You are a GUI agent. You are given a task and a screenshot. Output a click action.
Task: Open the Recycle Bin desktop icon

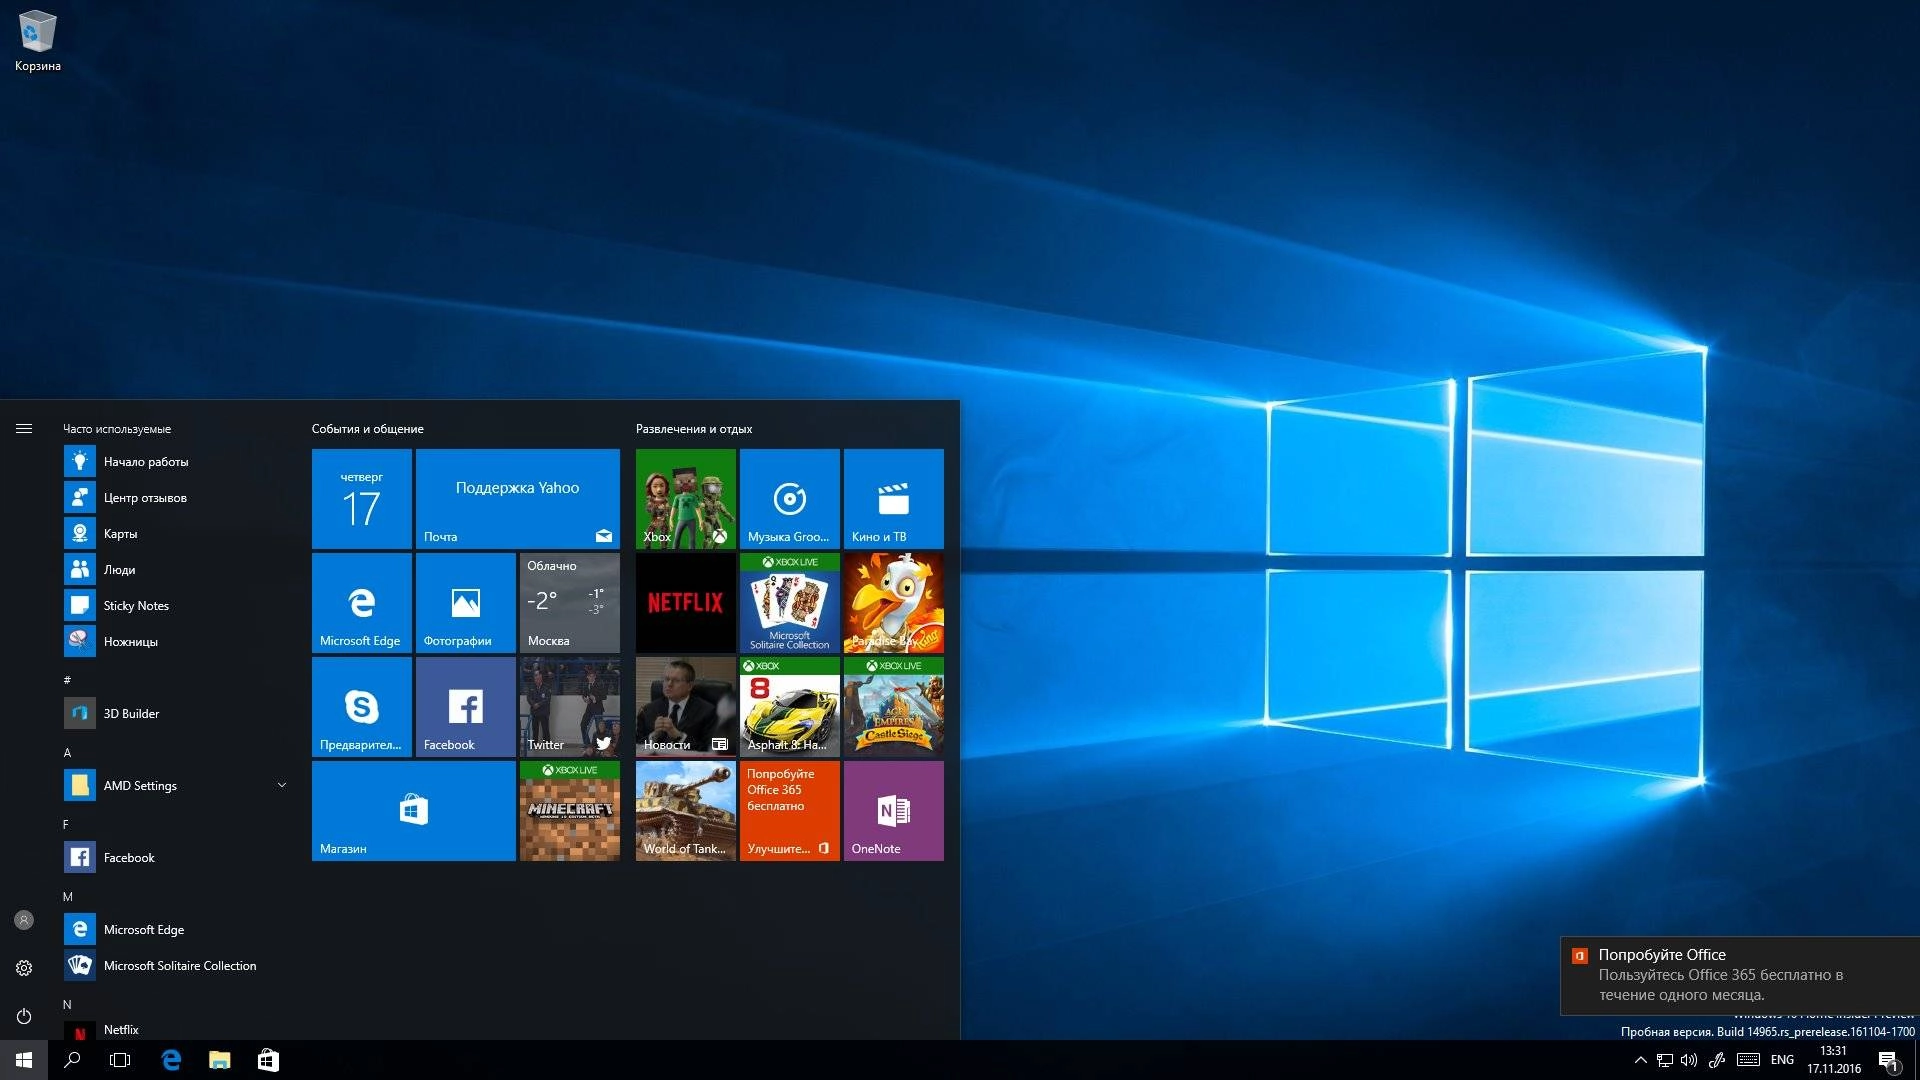38,41
